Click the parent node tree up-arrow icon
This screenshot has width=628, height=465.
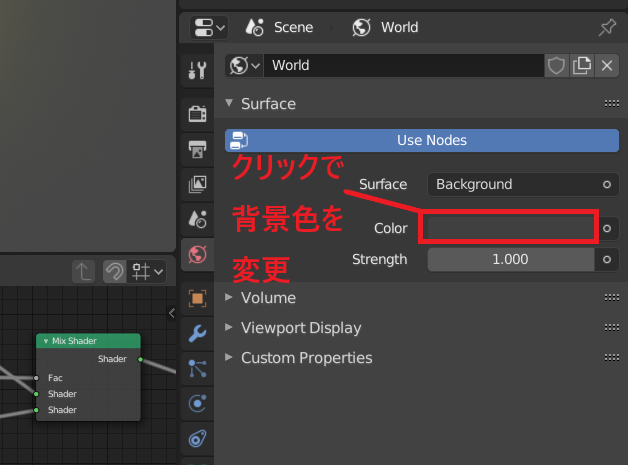coord(84,272)
